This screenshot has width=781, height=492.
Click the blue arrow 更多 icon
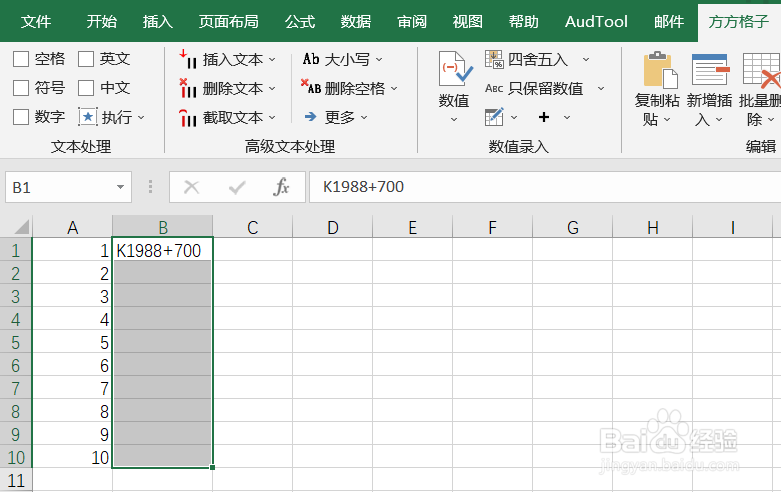coord(311,117)
